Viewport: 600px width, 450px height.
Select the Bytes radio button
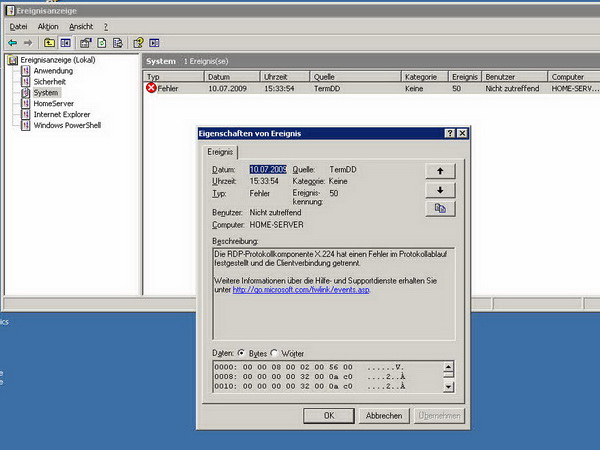(241, 353)
